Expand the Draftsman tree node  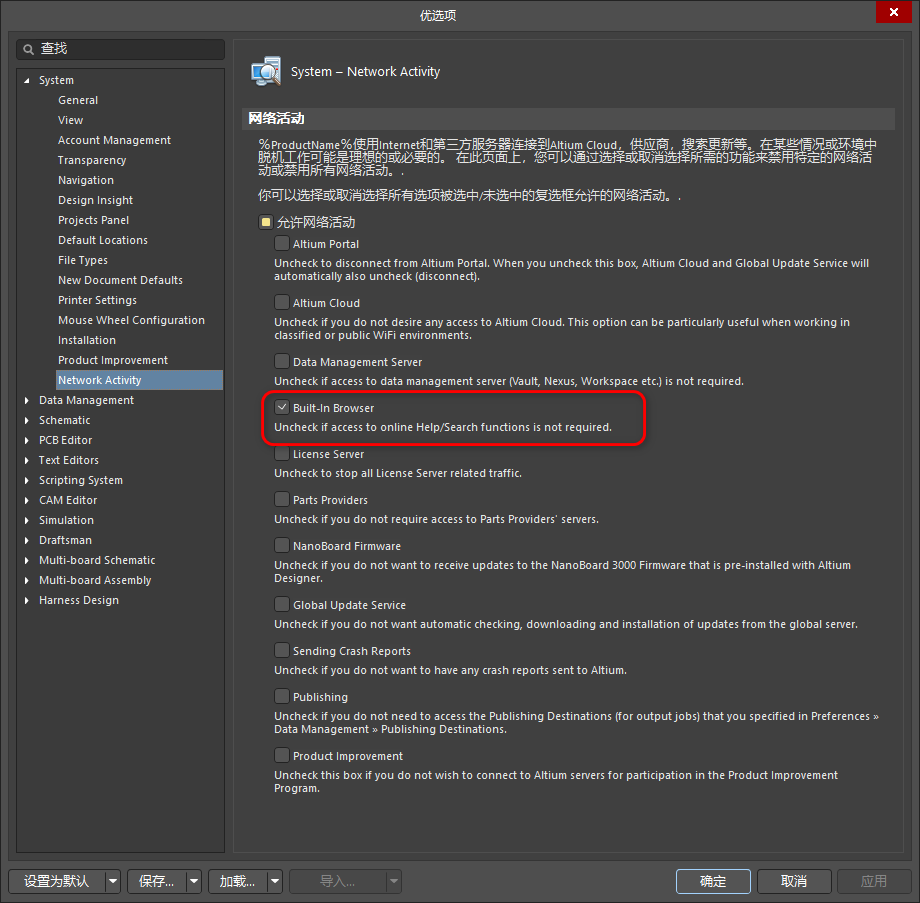pyautogui.click(x=26, y=540)
